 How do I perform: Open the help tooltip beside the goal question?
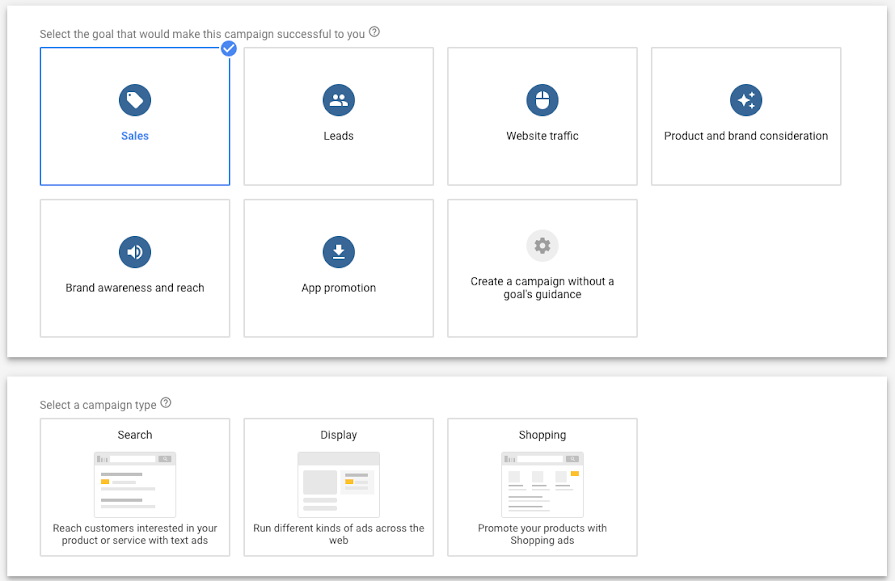click(x=374, y=32)
